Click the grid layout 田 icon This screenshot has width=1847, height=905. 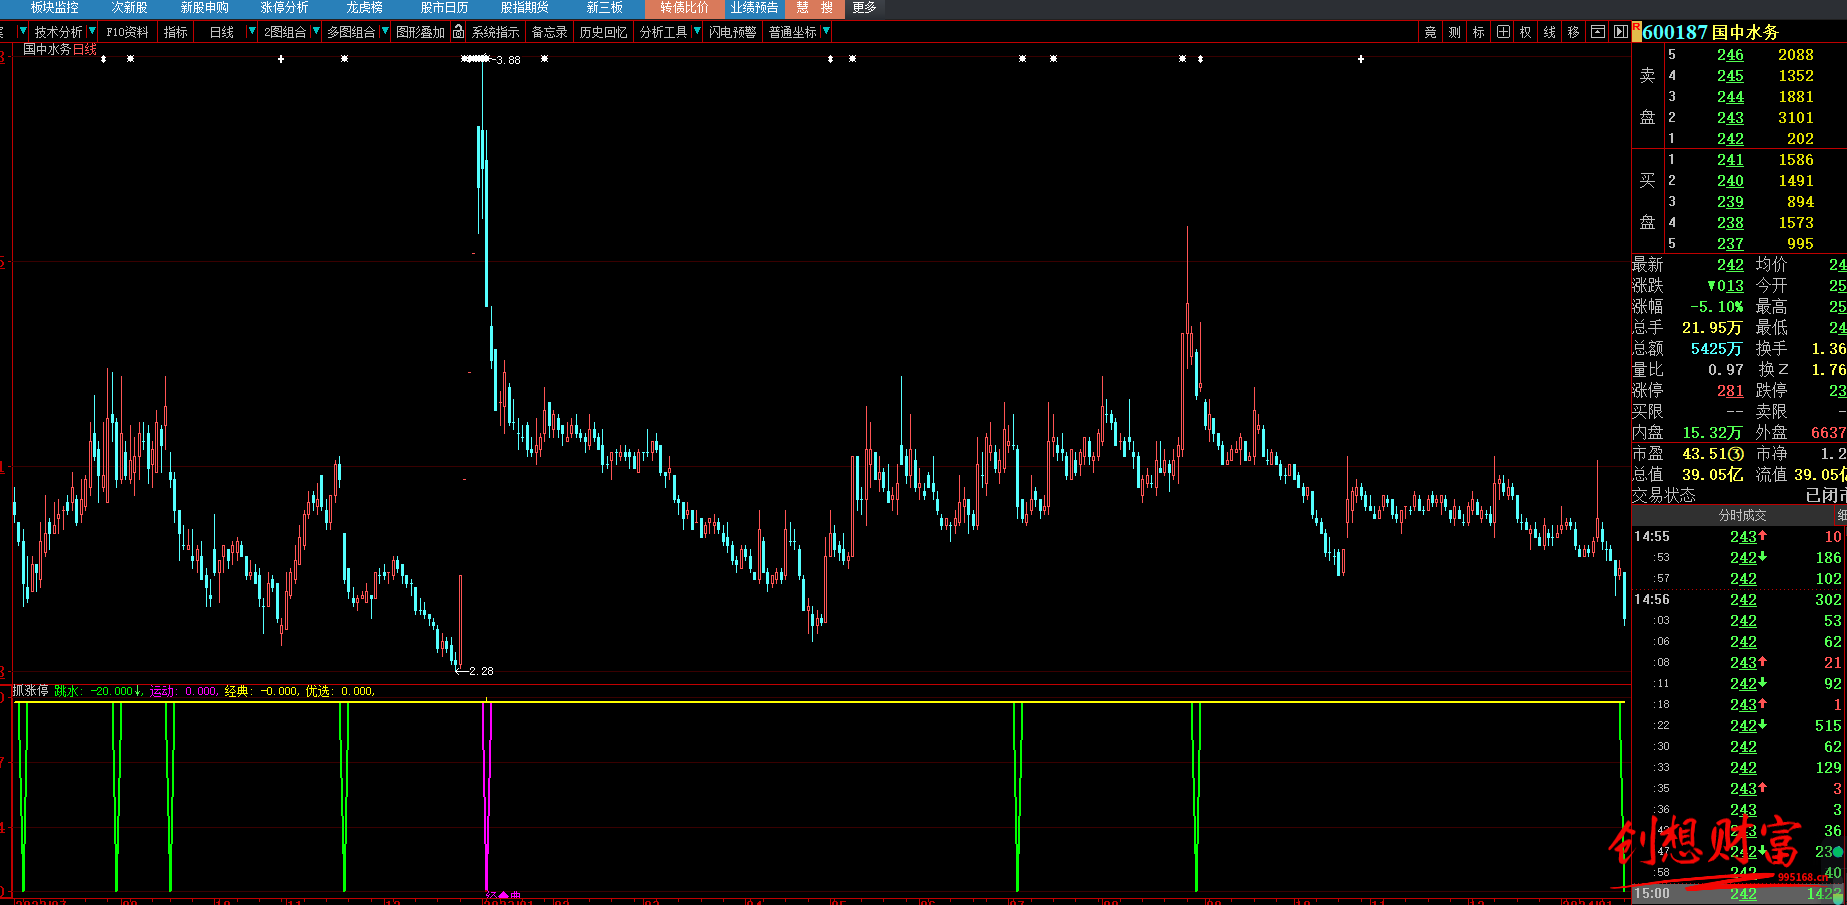click(1503, 32)
